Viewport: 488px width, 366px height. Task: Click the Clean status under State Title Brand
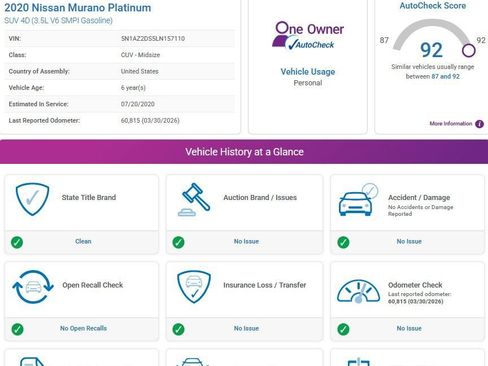pos(83,241)
